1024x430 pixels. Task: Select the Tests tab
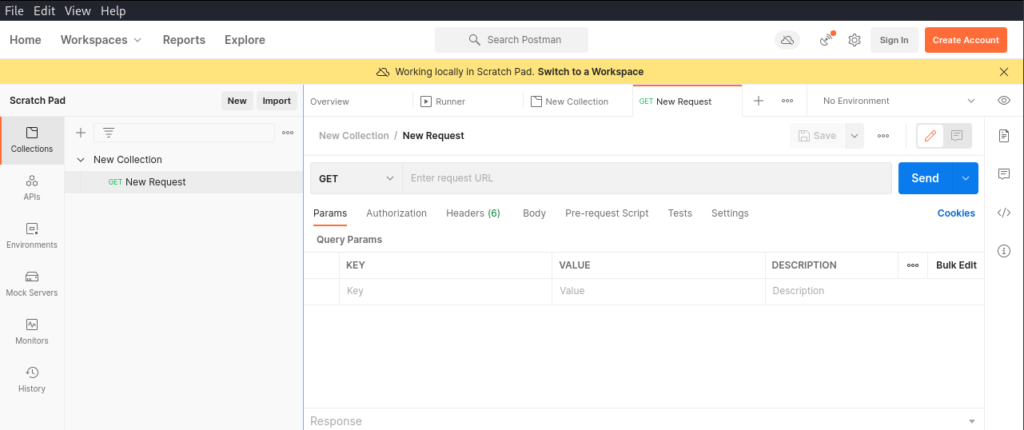[680, 213]
